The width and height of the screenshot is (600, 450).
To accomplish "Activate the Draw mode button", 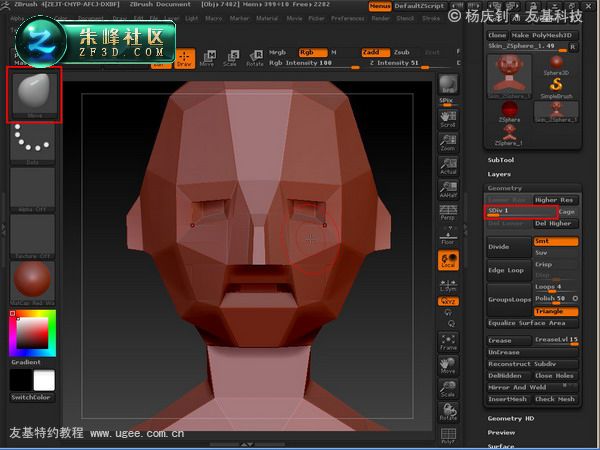I will click(x=184, y=59).
